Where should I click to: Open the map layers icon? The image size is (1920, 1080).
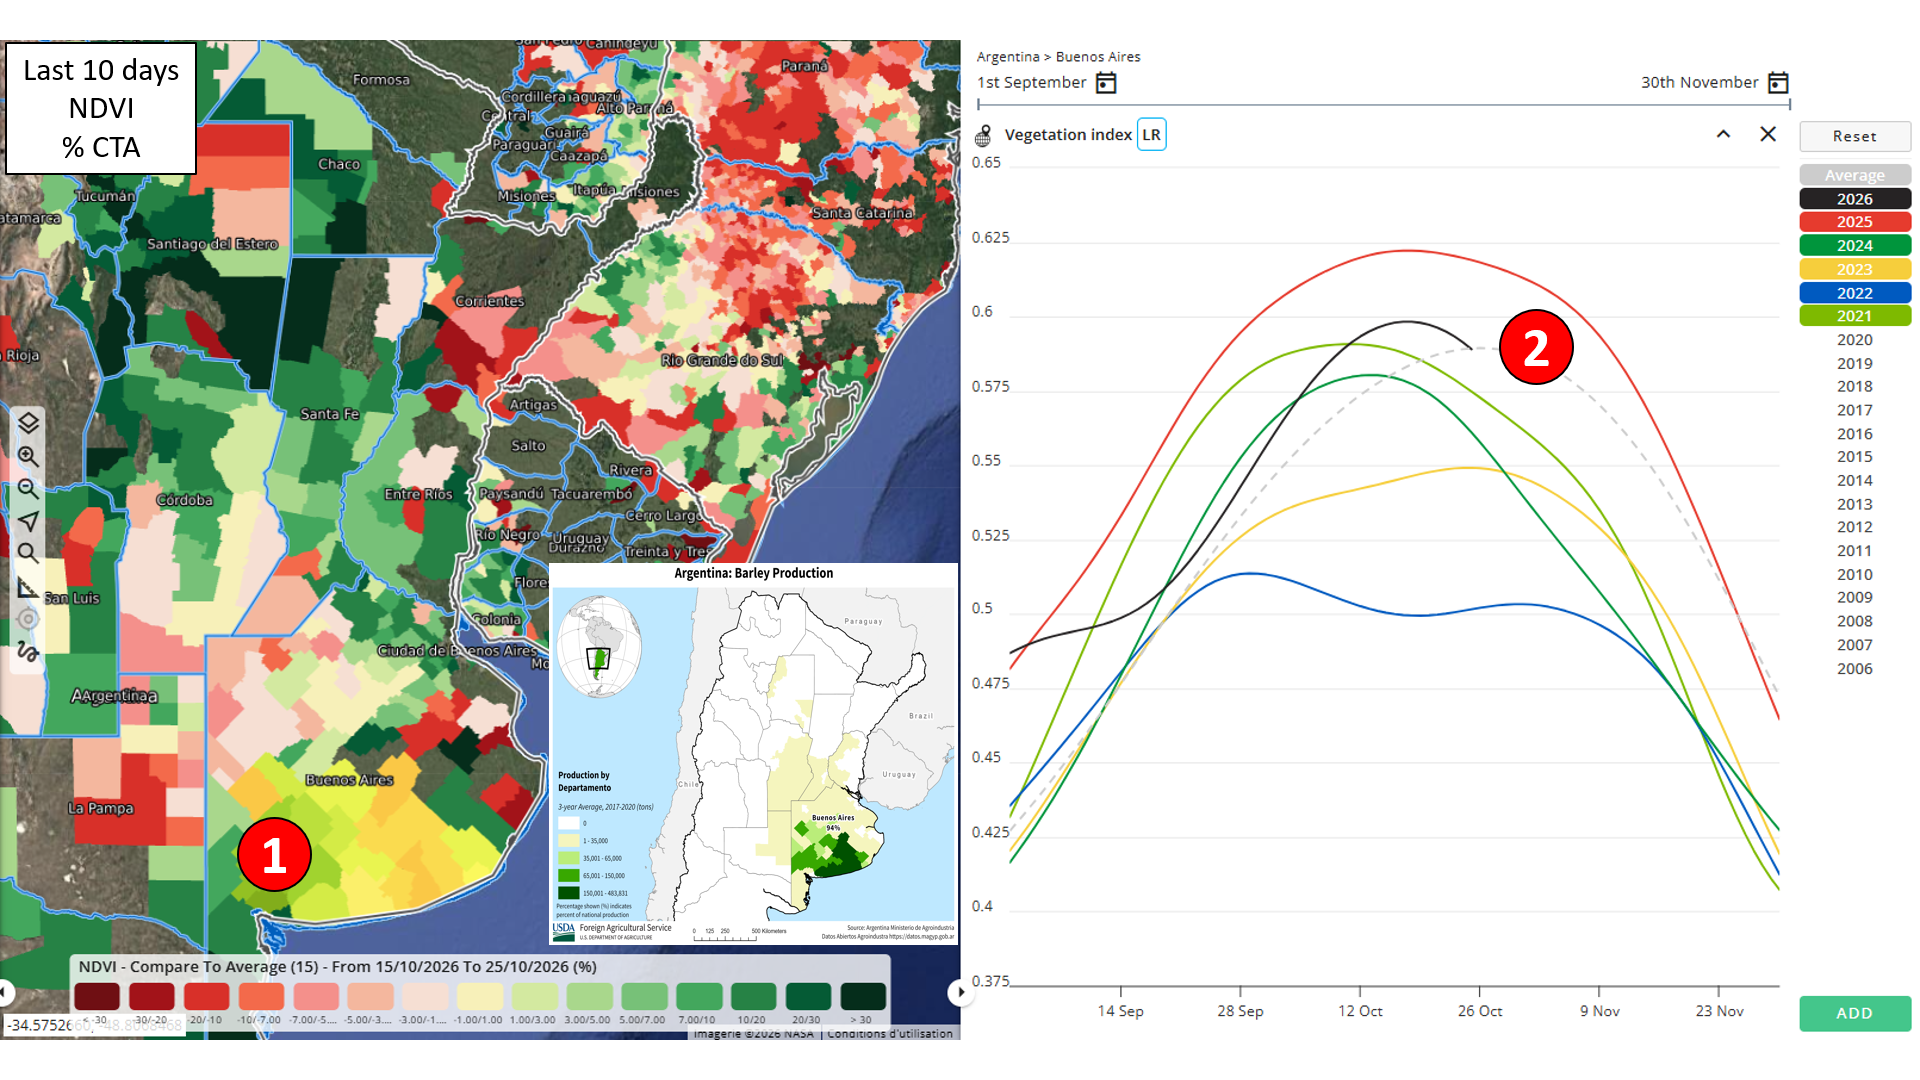[28, 423]
